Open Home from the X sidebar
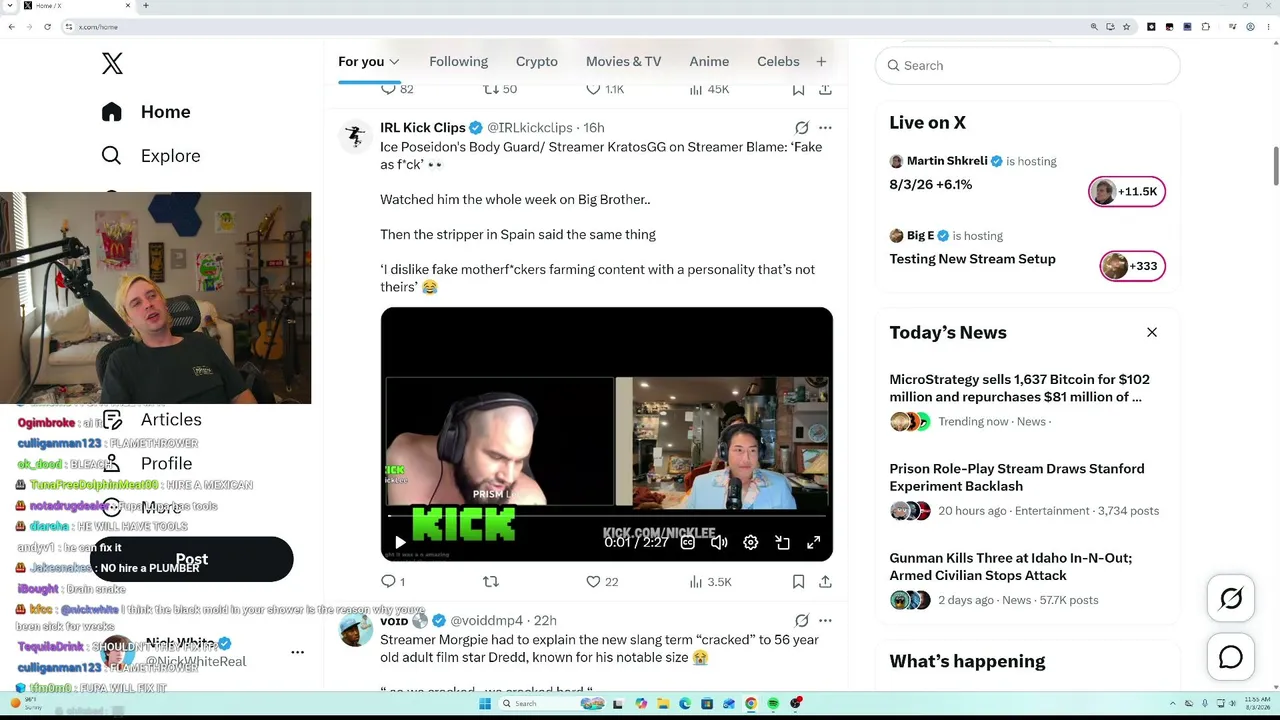Screen dimensions: 1280x720 (x=146, y=112)
